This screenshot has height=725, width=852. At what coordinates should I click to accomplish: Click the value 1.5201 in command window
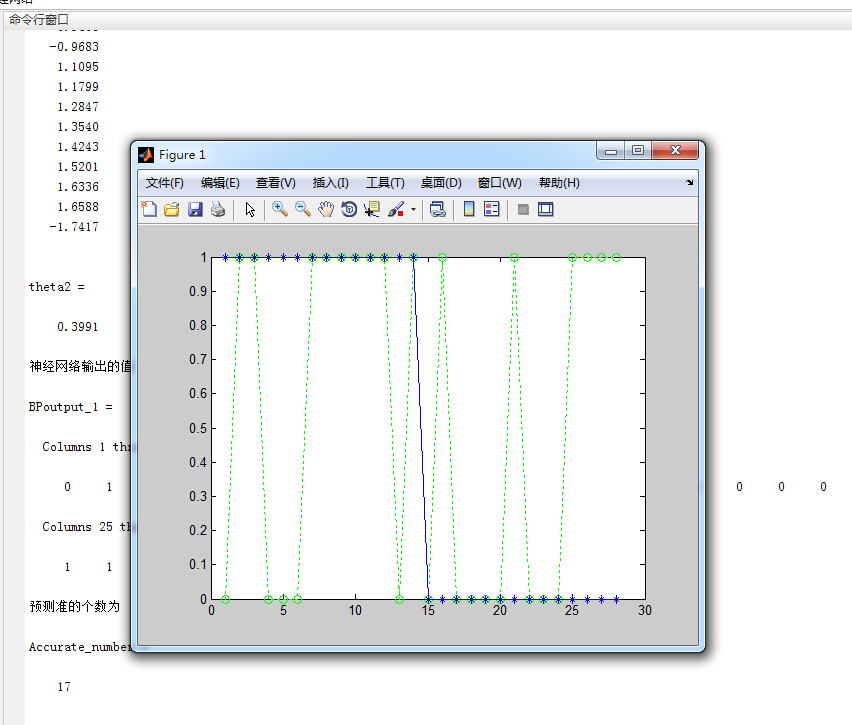coord(78,167)
